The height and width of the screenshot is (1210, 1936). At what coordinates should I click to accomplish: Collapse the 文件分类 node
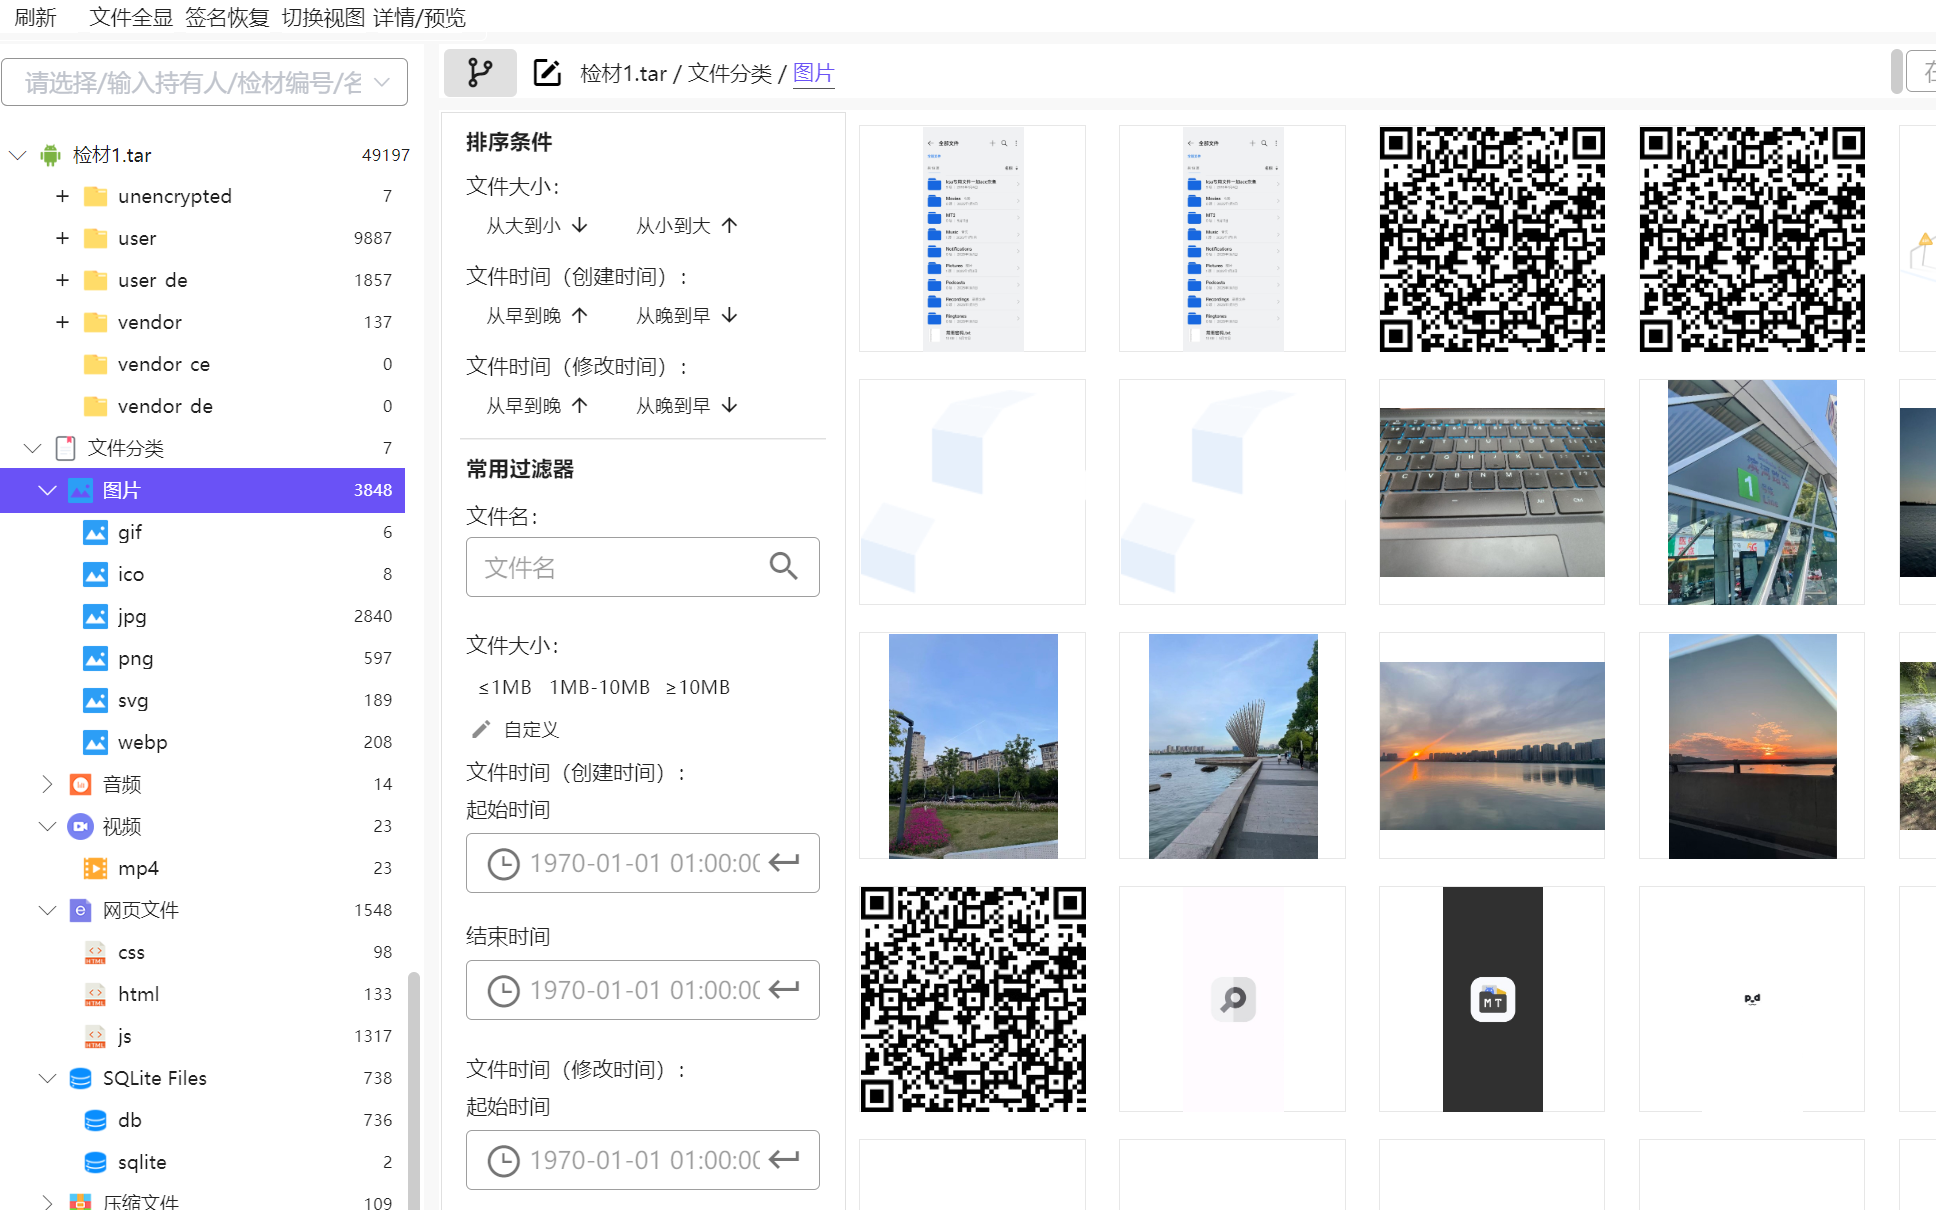tap(32, 448)
